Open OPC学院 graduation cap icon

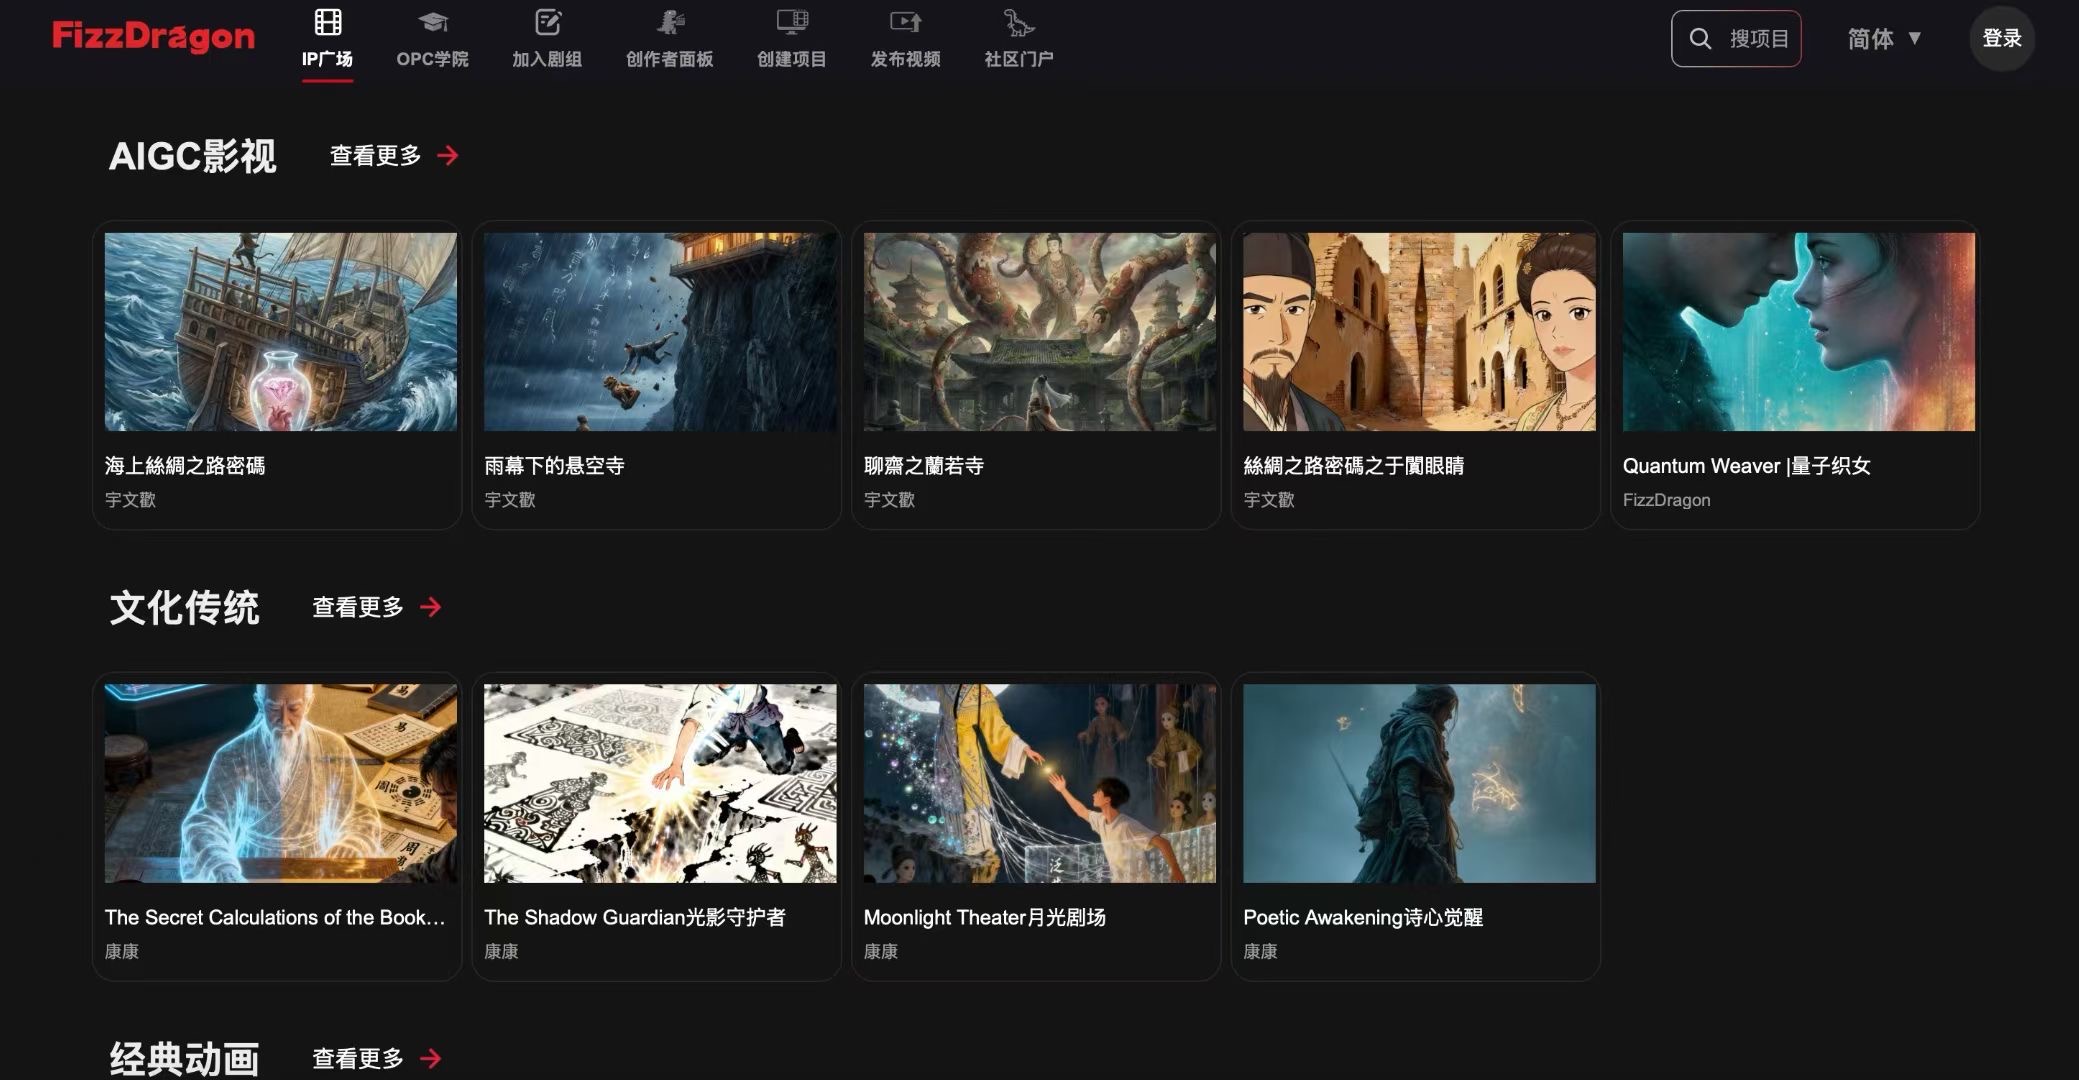432,22
